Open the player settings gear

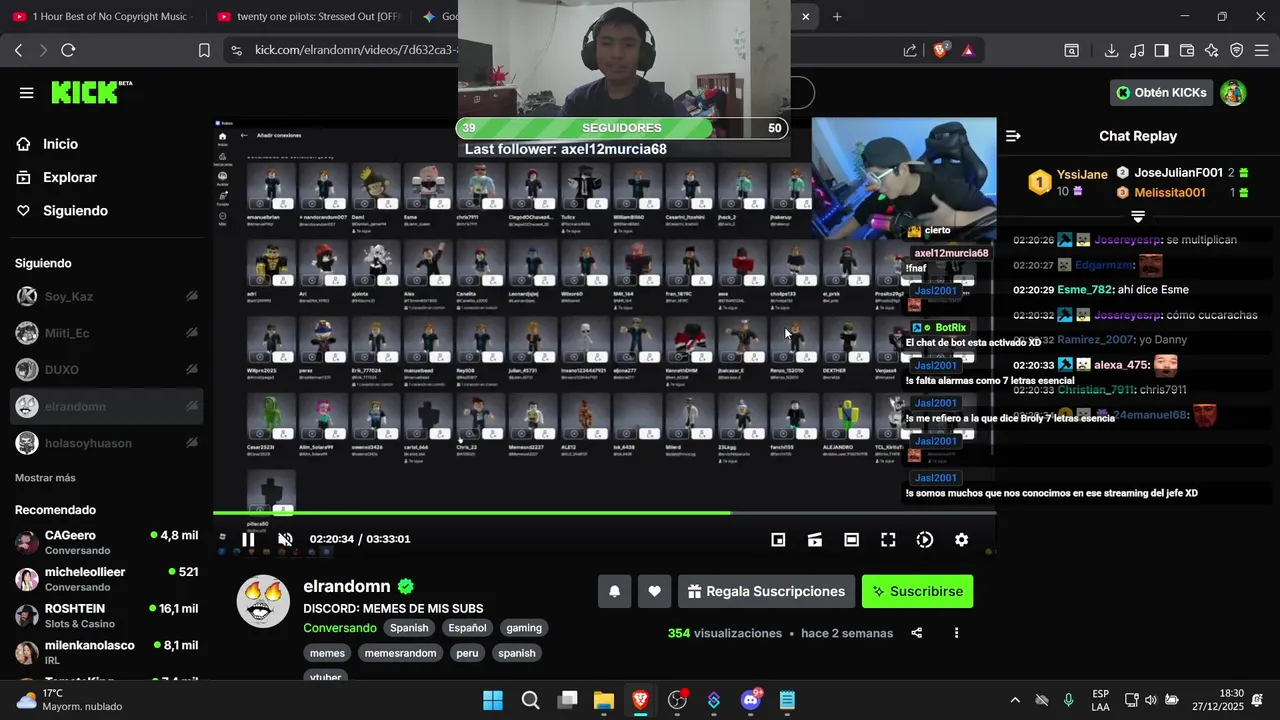click(x=961, y=540)
